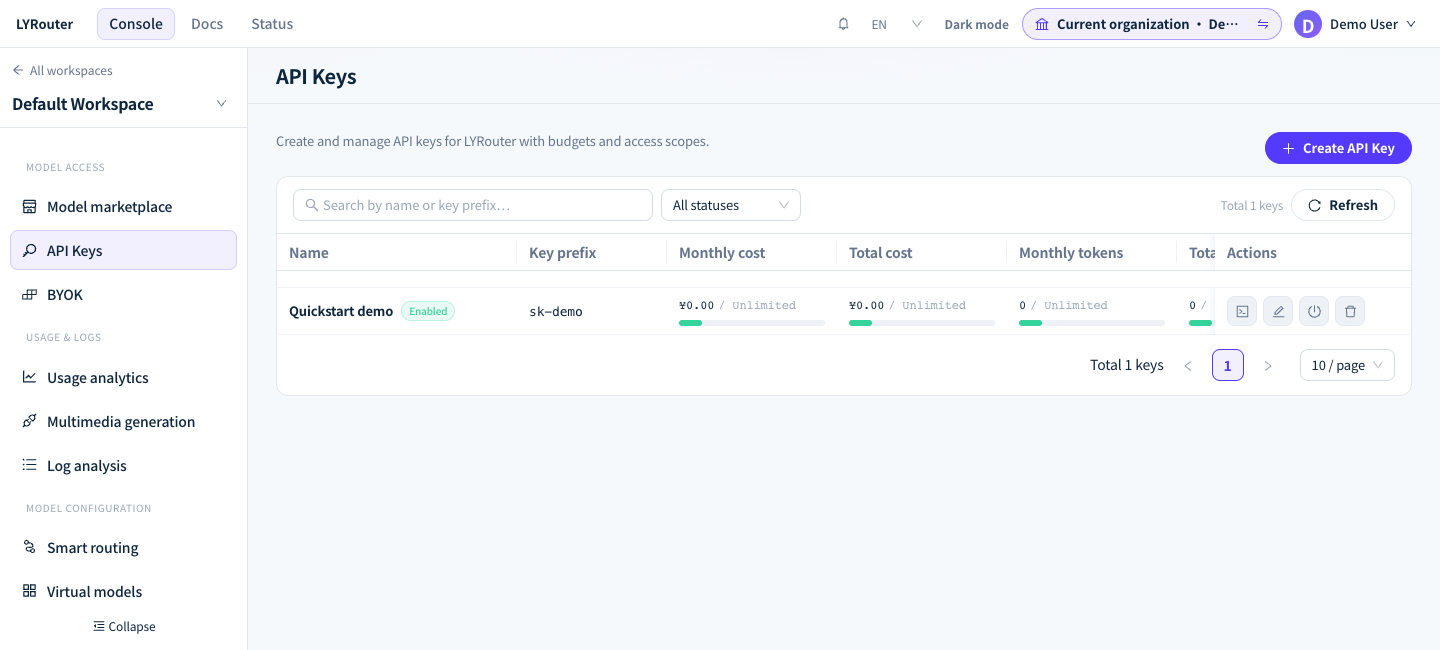Open Smart routing page

click(x=123, y=548)
